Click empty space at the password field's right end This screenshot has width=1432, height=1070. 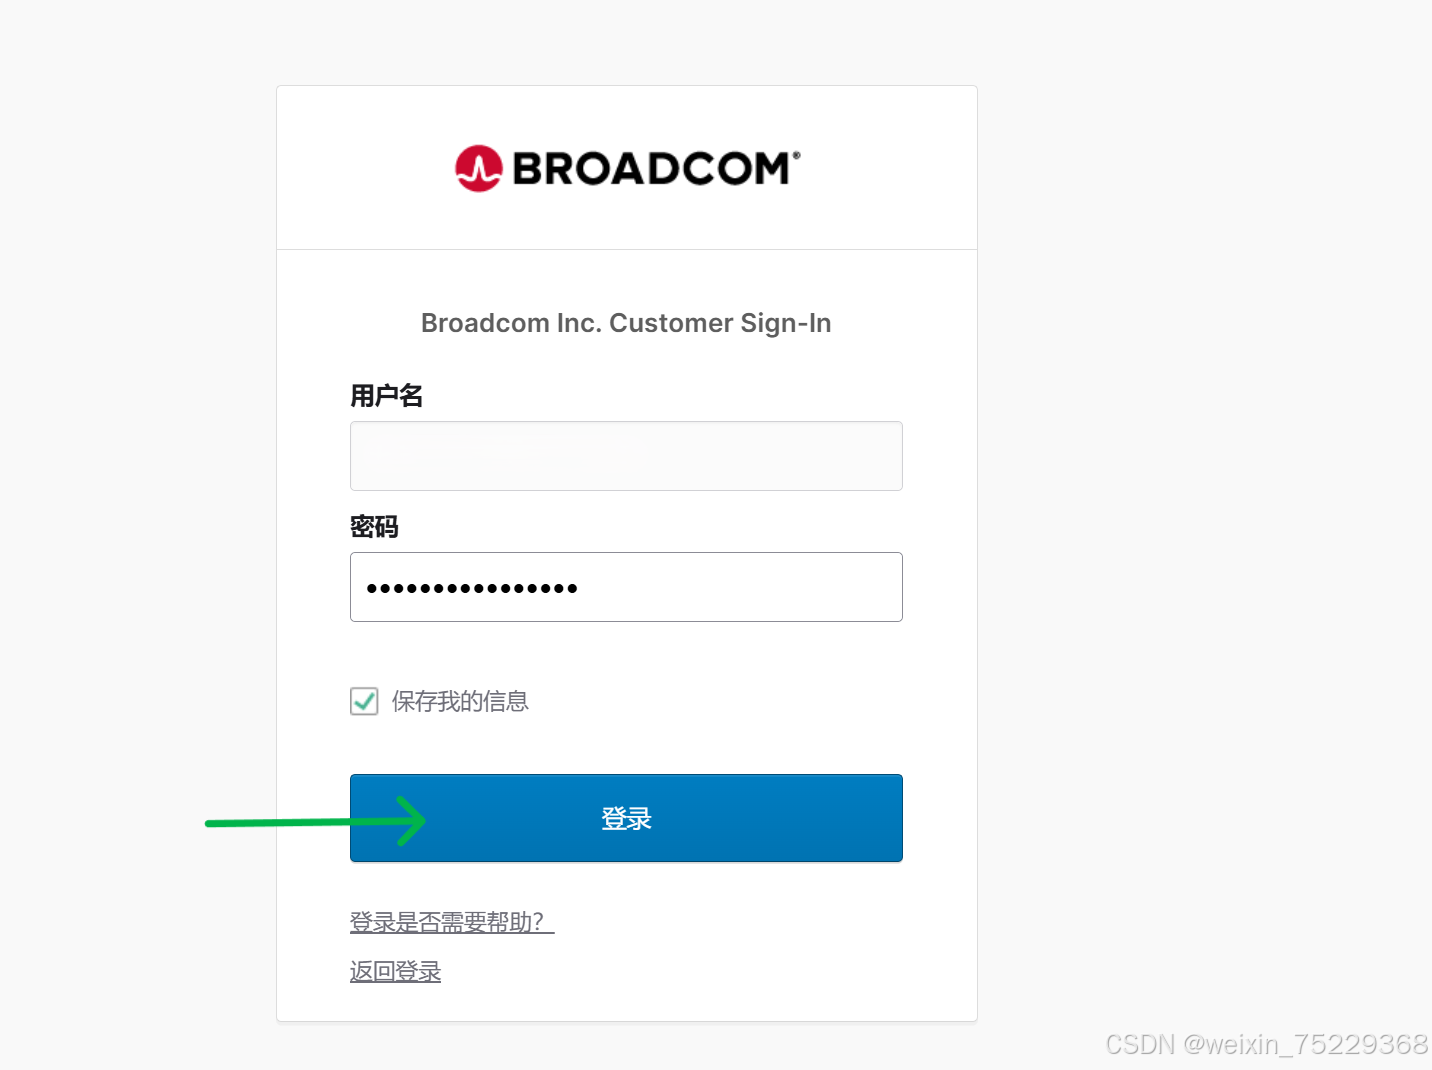860,587
